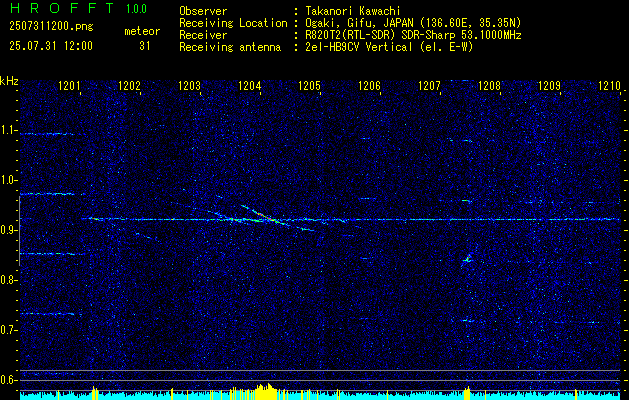Click the 1207 time marker
The height and width of the screenshot is (400, 629).
(429, 86)
